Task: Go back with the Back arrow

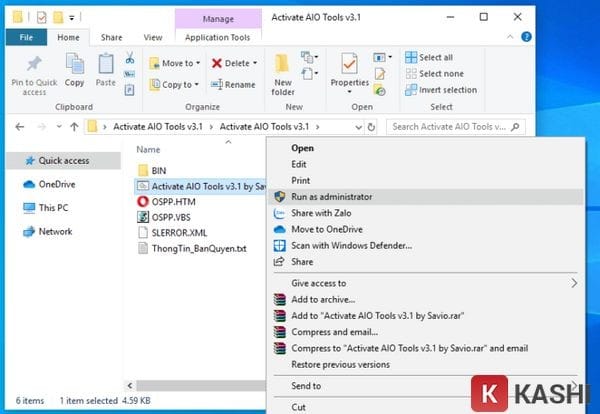Action: [20, 127]
